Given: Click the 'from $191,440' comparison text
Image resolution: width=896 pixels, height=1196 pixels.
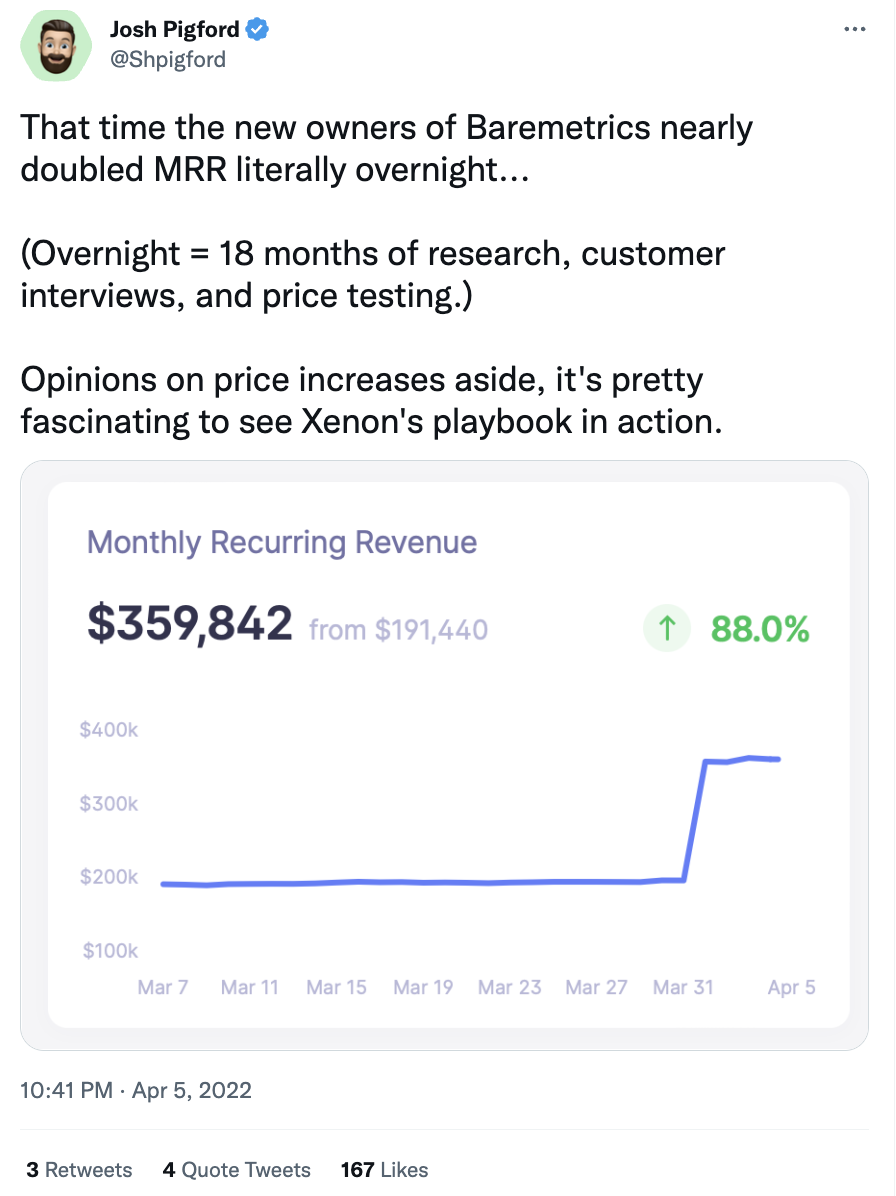Looking at the screenshot, I should point(398,630).
